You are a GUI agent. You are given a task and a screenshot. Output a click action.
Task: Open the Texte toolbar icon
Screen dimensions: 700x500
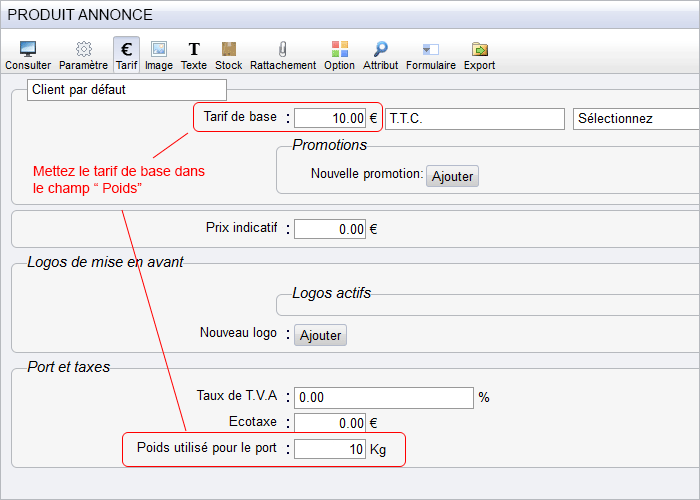(194, 49)
